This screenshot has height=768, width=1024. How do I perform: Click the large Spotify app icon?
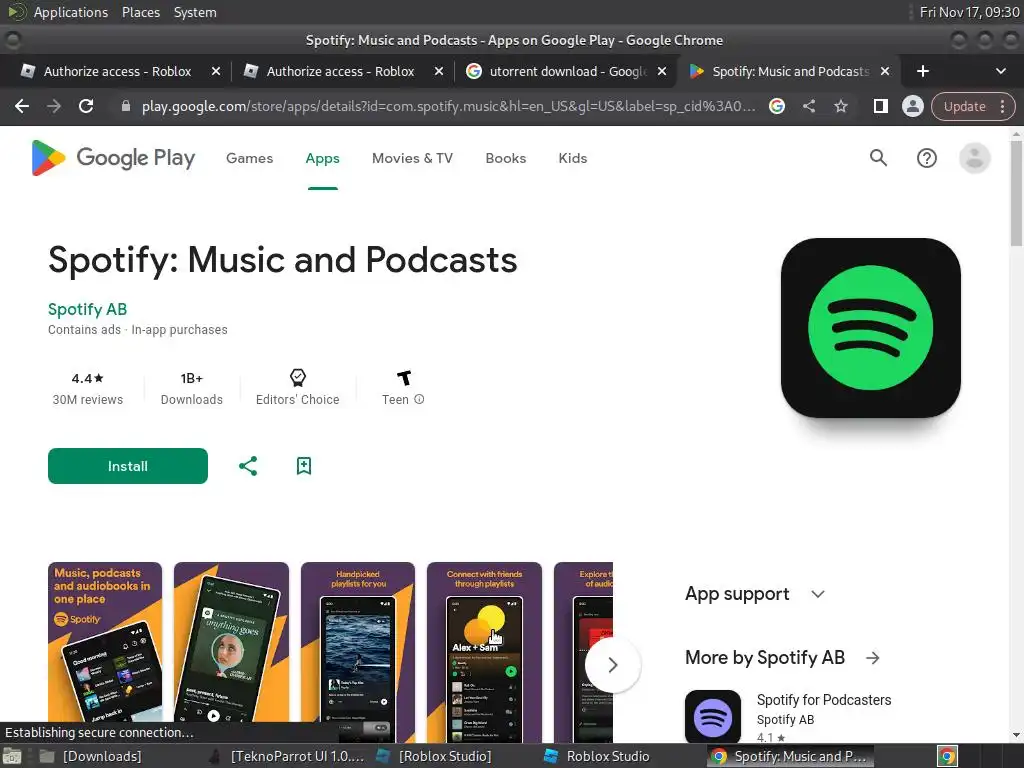pyautogui.click(x=871, y=328)
